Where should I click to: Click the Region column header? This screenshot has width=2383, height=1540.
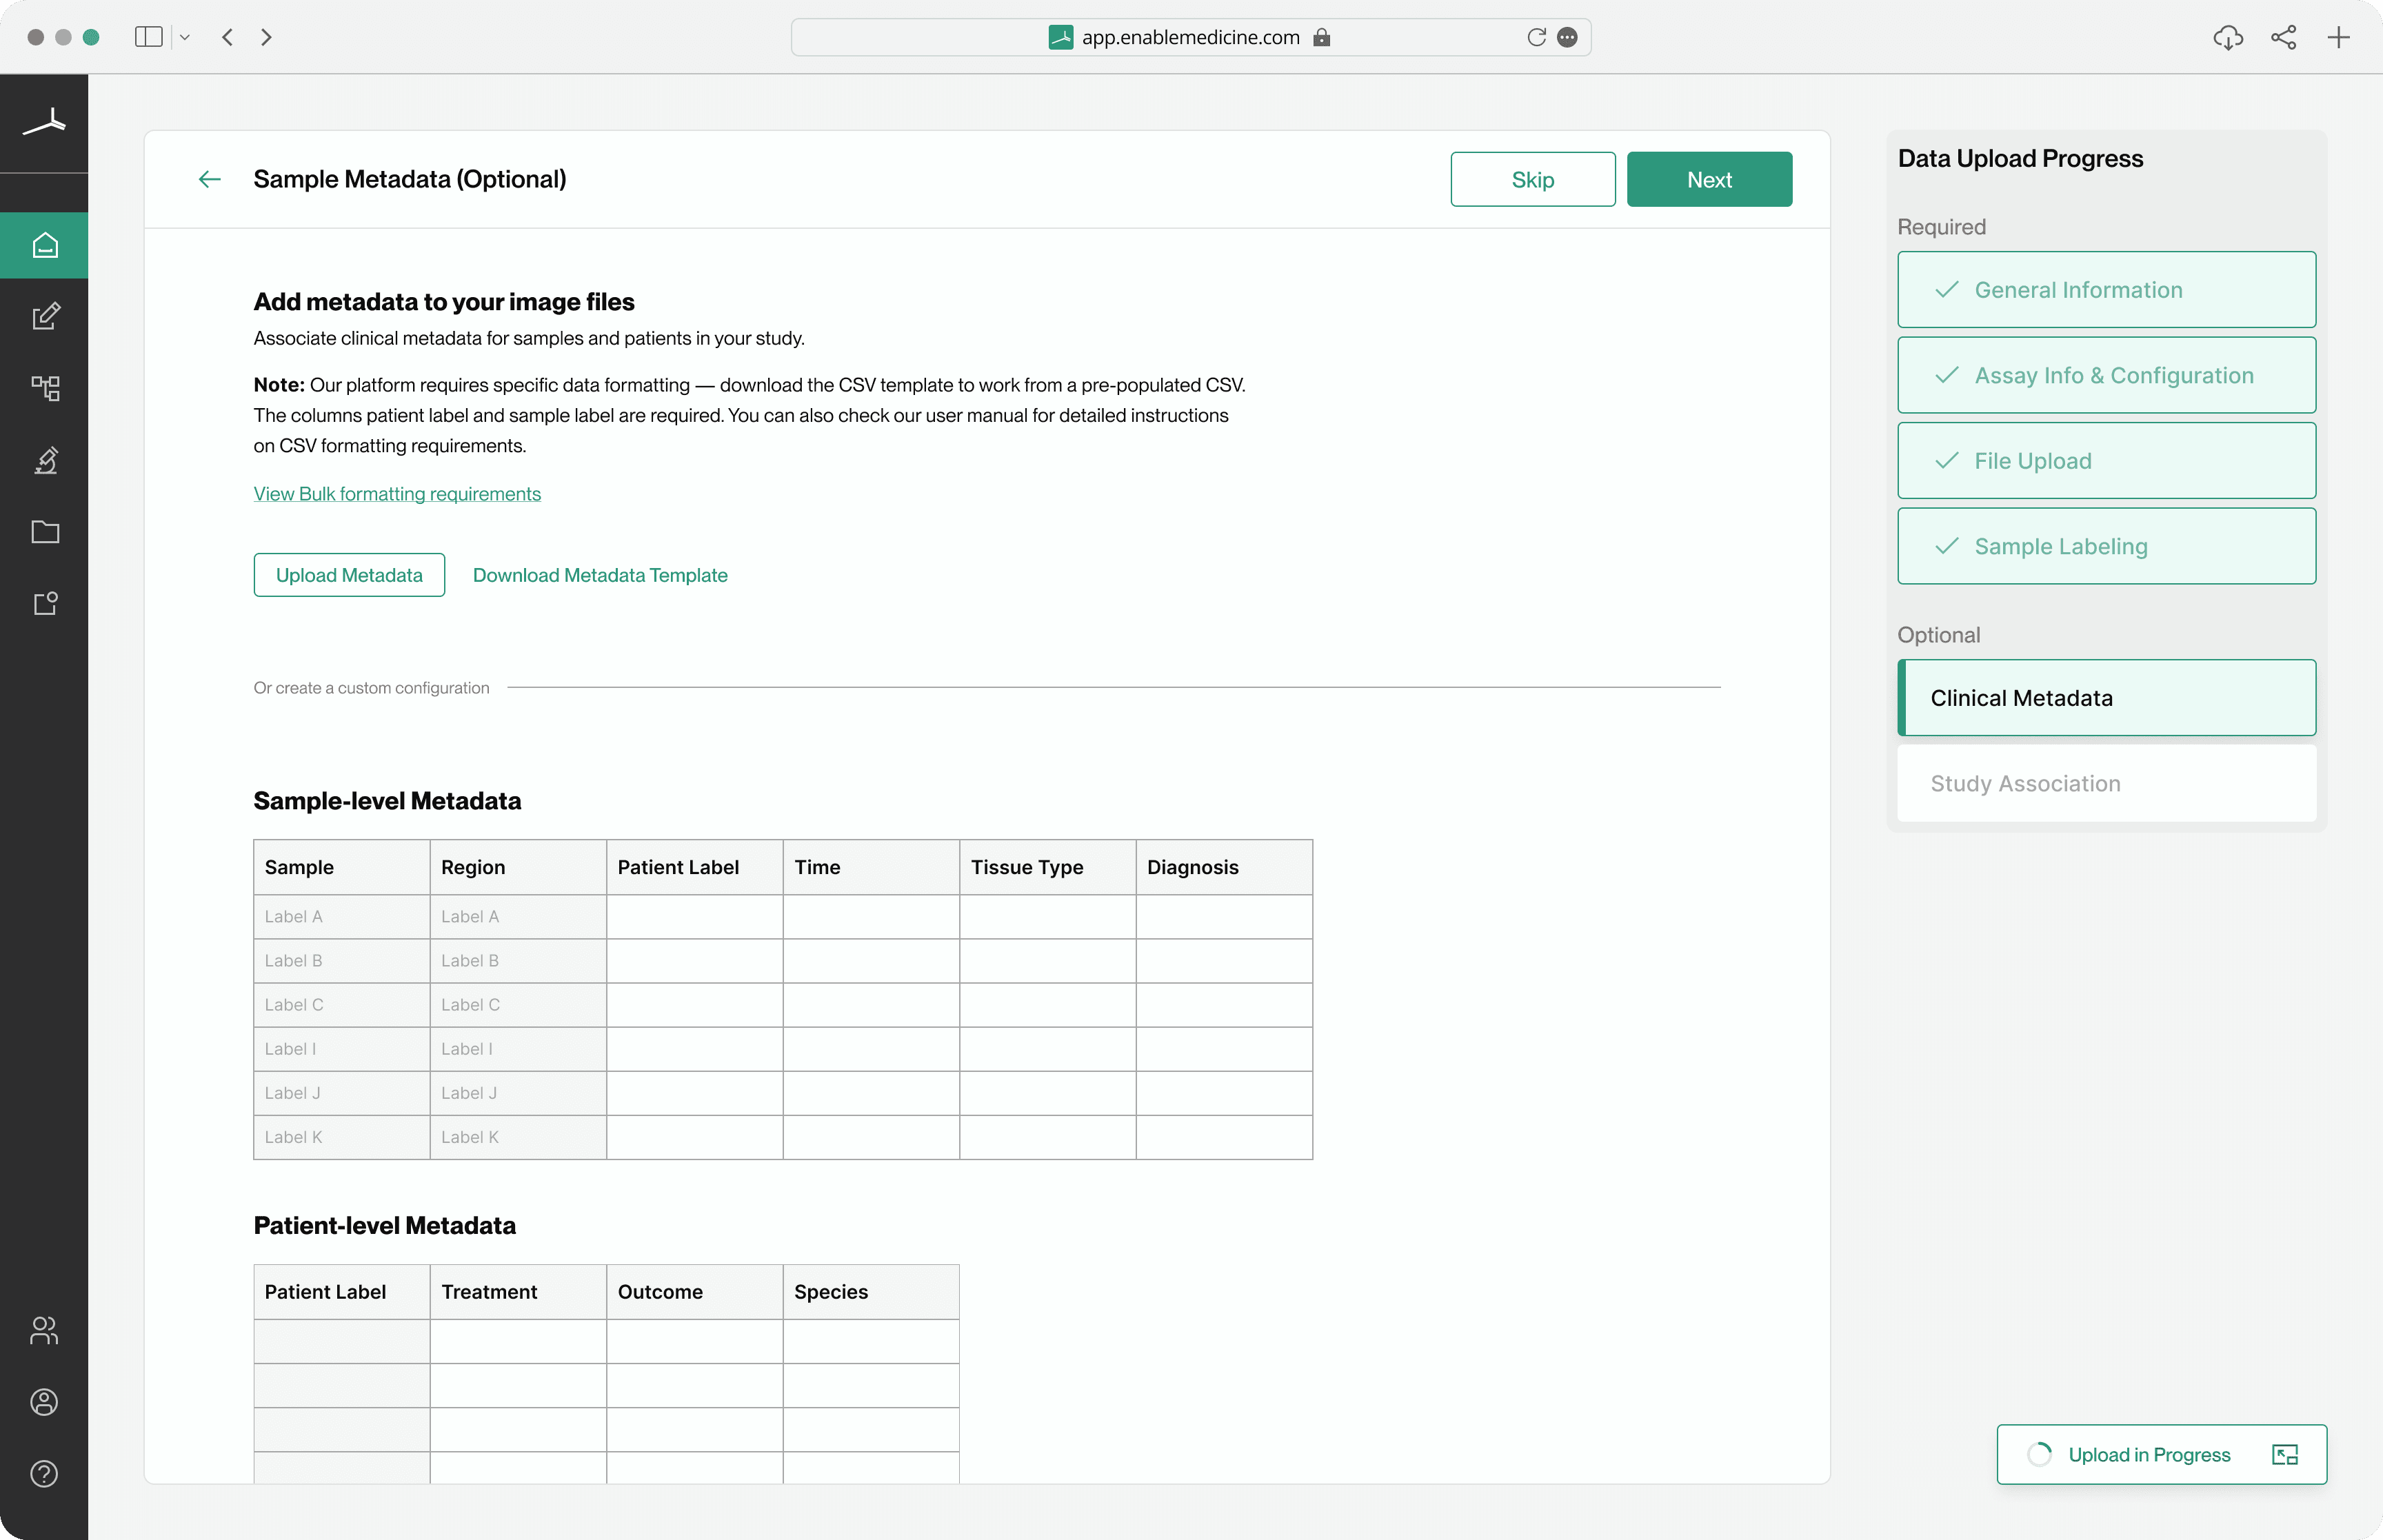point(518,867)
